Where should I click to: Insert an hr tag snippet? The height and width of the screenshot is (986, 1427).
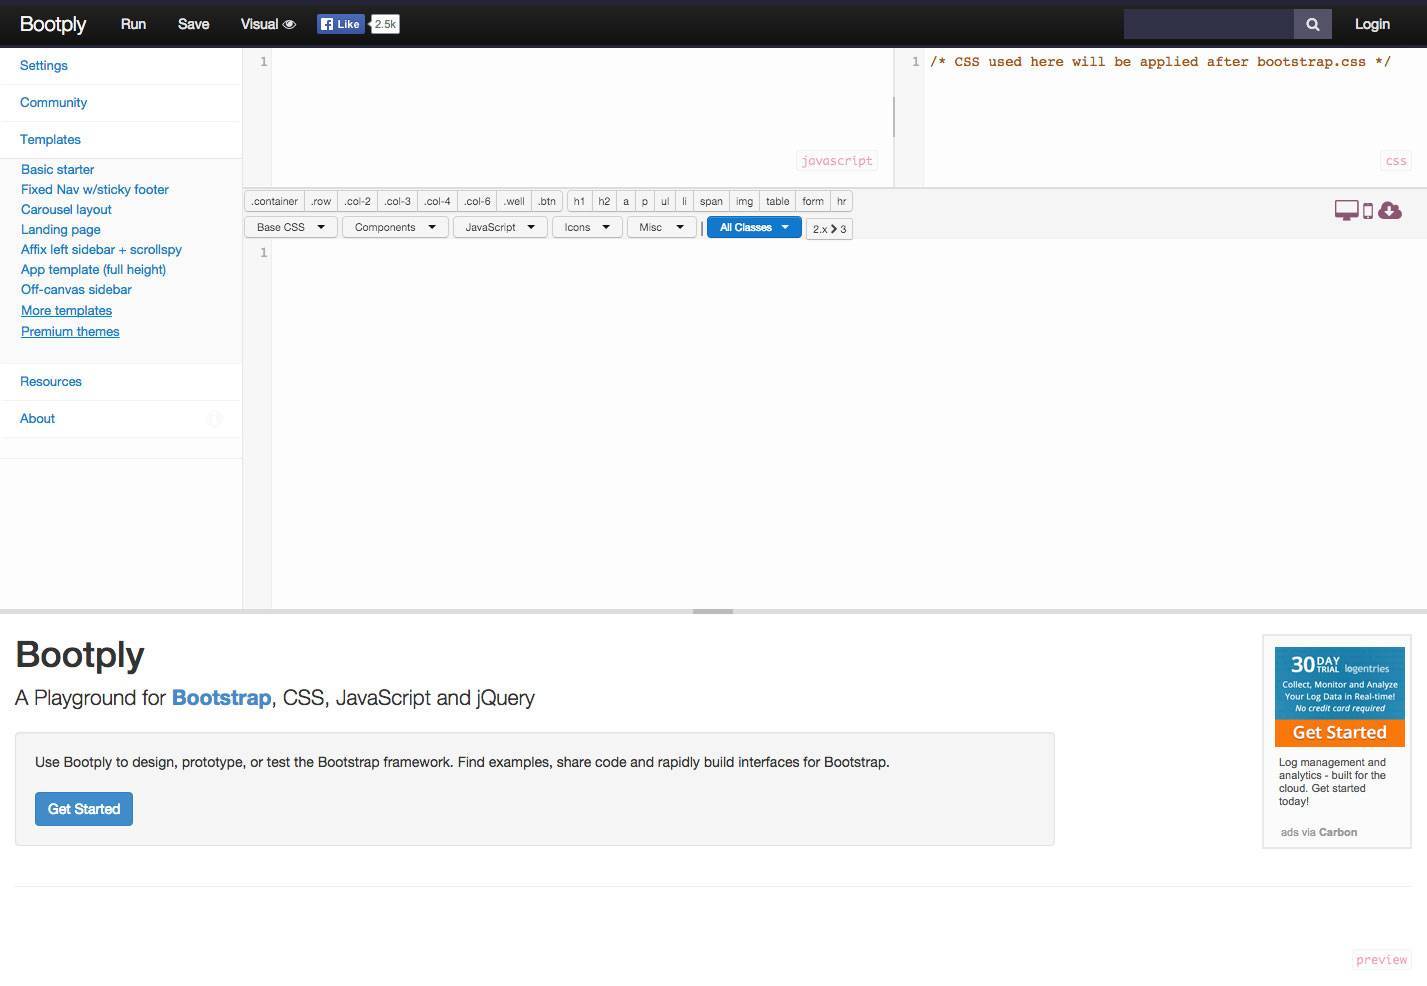842,202
